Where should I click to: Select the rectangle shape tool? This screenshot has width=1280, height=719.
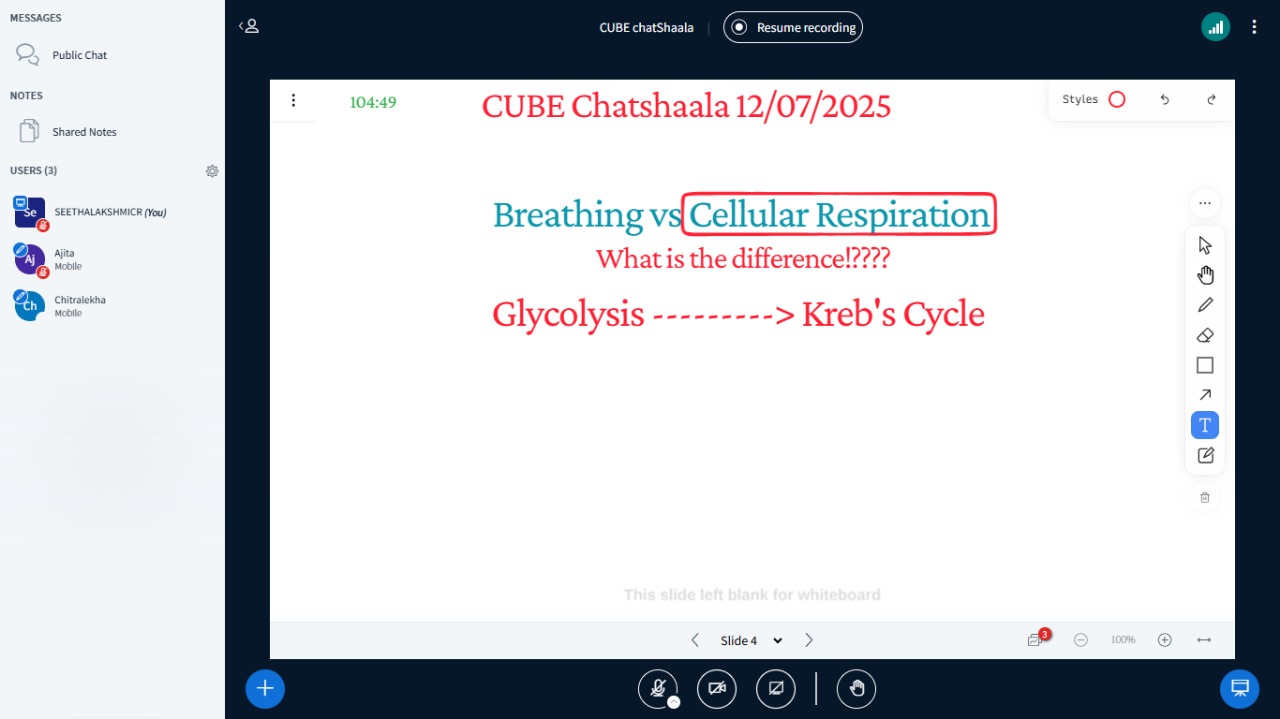(1204, 365)
